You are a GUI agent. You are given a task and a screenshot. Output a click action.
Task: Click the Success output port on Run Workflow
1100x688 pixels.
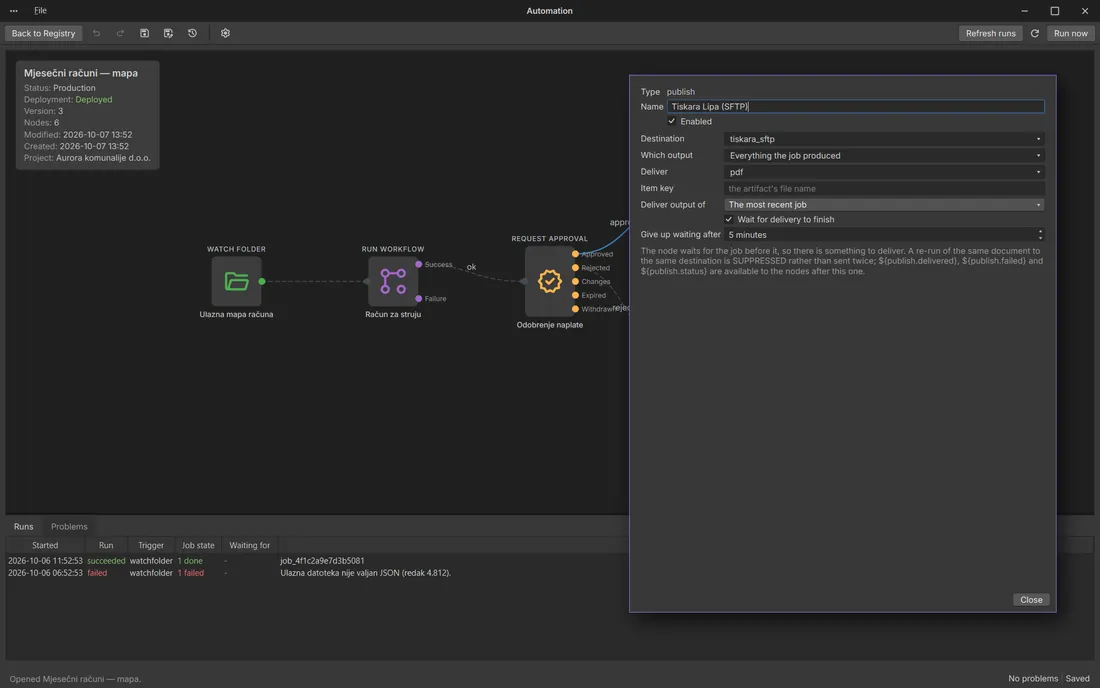(419, 264)
